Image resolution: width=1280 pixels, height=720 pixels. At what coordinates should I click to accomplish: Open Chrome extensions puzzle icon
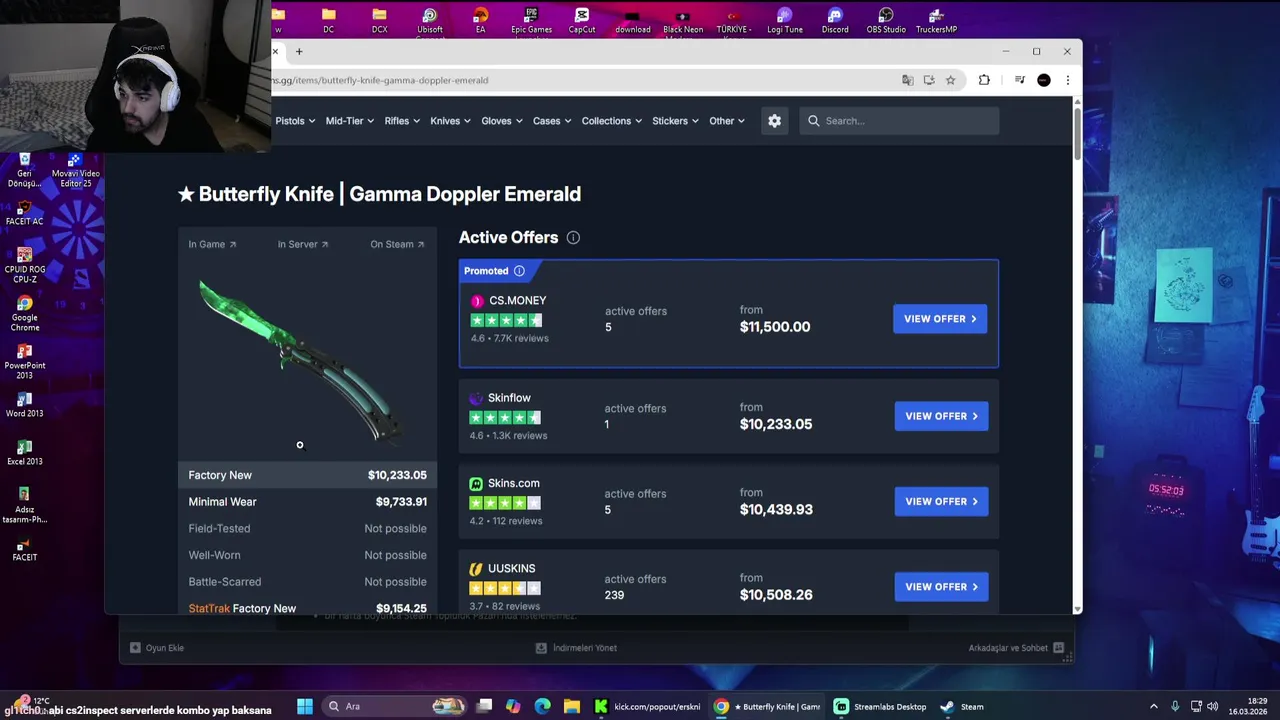click(984, 80)
